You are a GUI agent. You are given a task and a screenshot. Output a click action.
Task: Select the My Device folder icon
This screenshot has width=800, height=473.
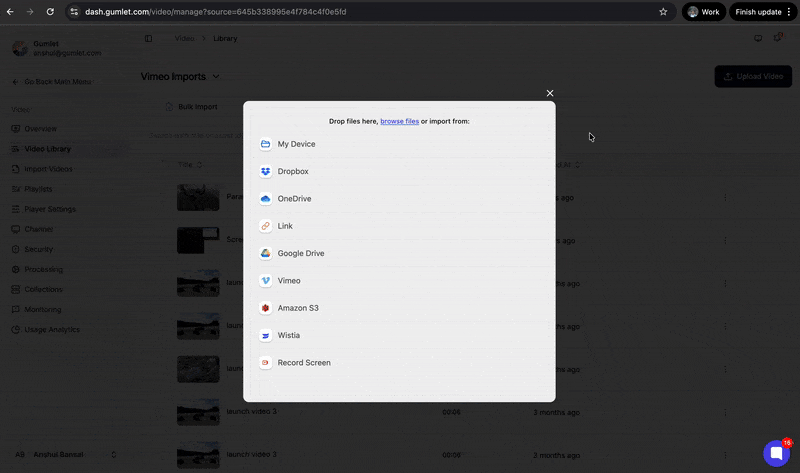pos(266,144)
